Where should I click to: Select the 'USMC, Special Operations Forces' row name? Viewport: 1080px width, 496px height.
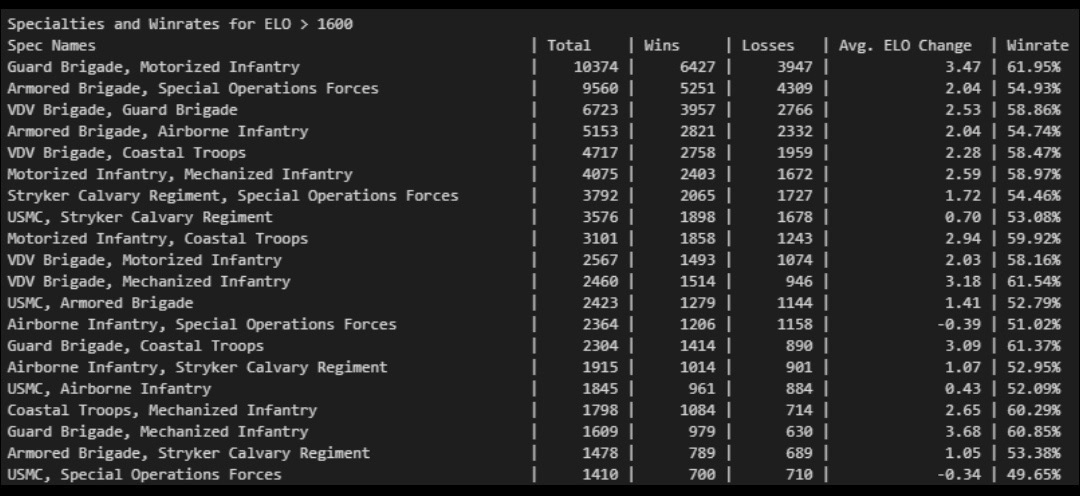[x=145, y=474]
